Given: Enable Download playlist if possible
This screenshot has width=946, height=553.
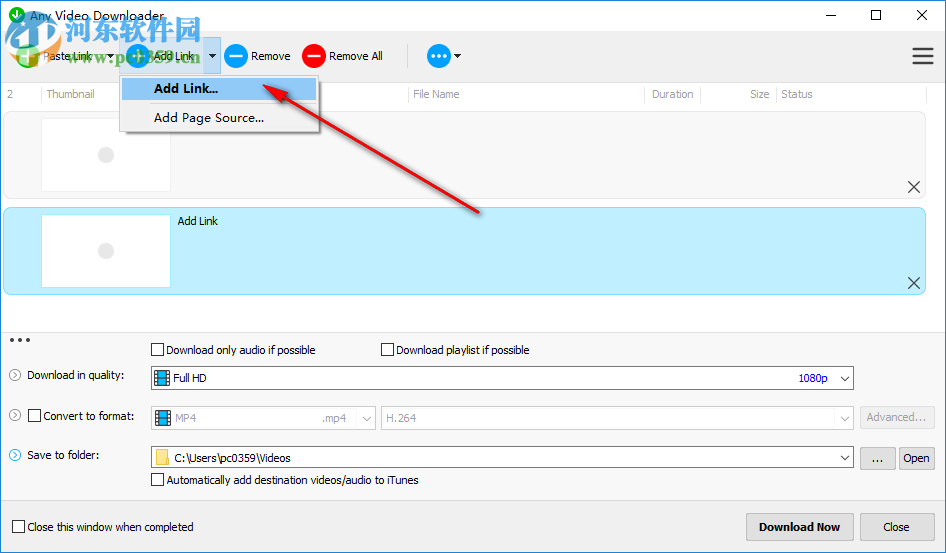Looking at the screenshot, I should pyautogui.click(x=387, y=350).
